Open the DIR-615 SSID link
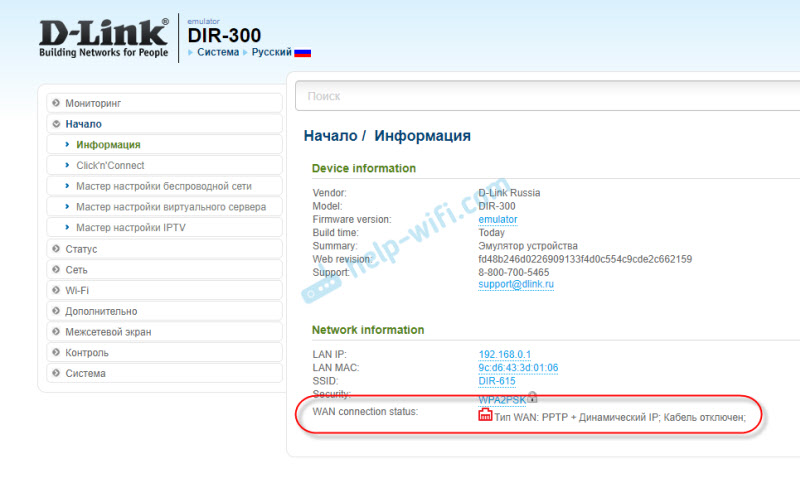Viewport: 800px width, 481px height. pos(496,381)
